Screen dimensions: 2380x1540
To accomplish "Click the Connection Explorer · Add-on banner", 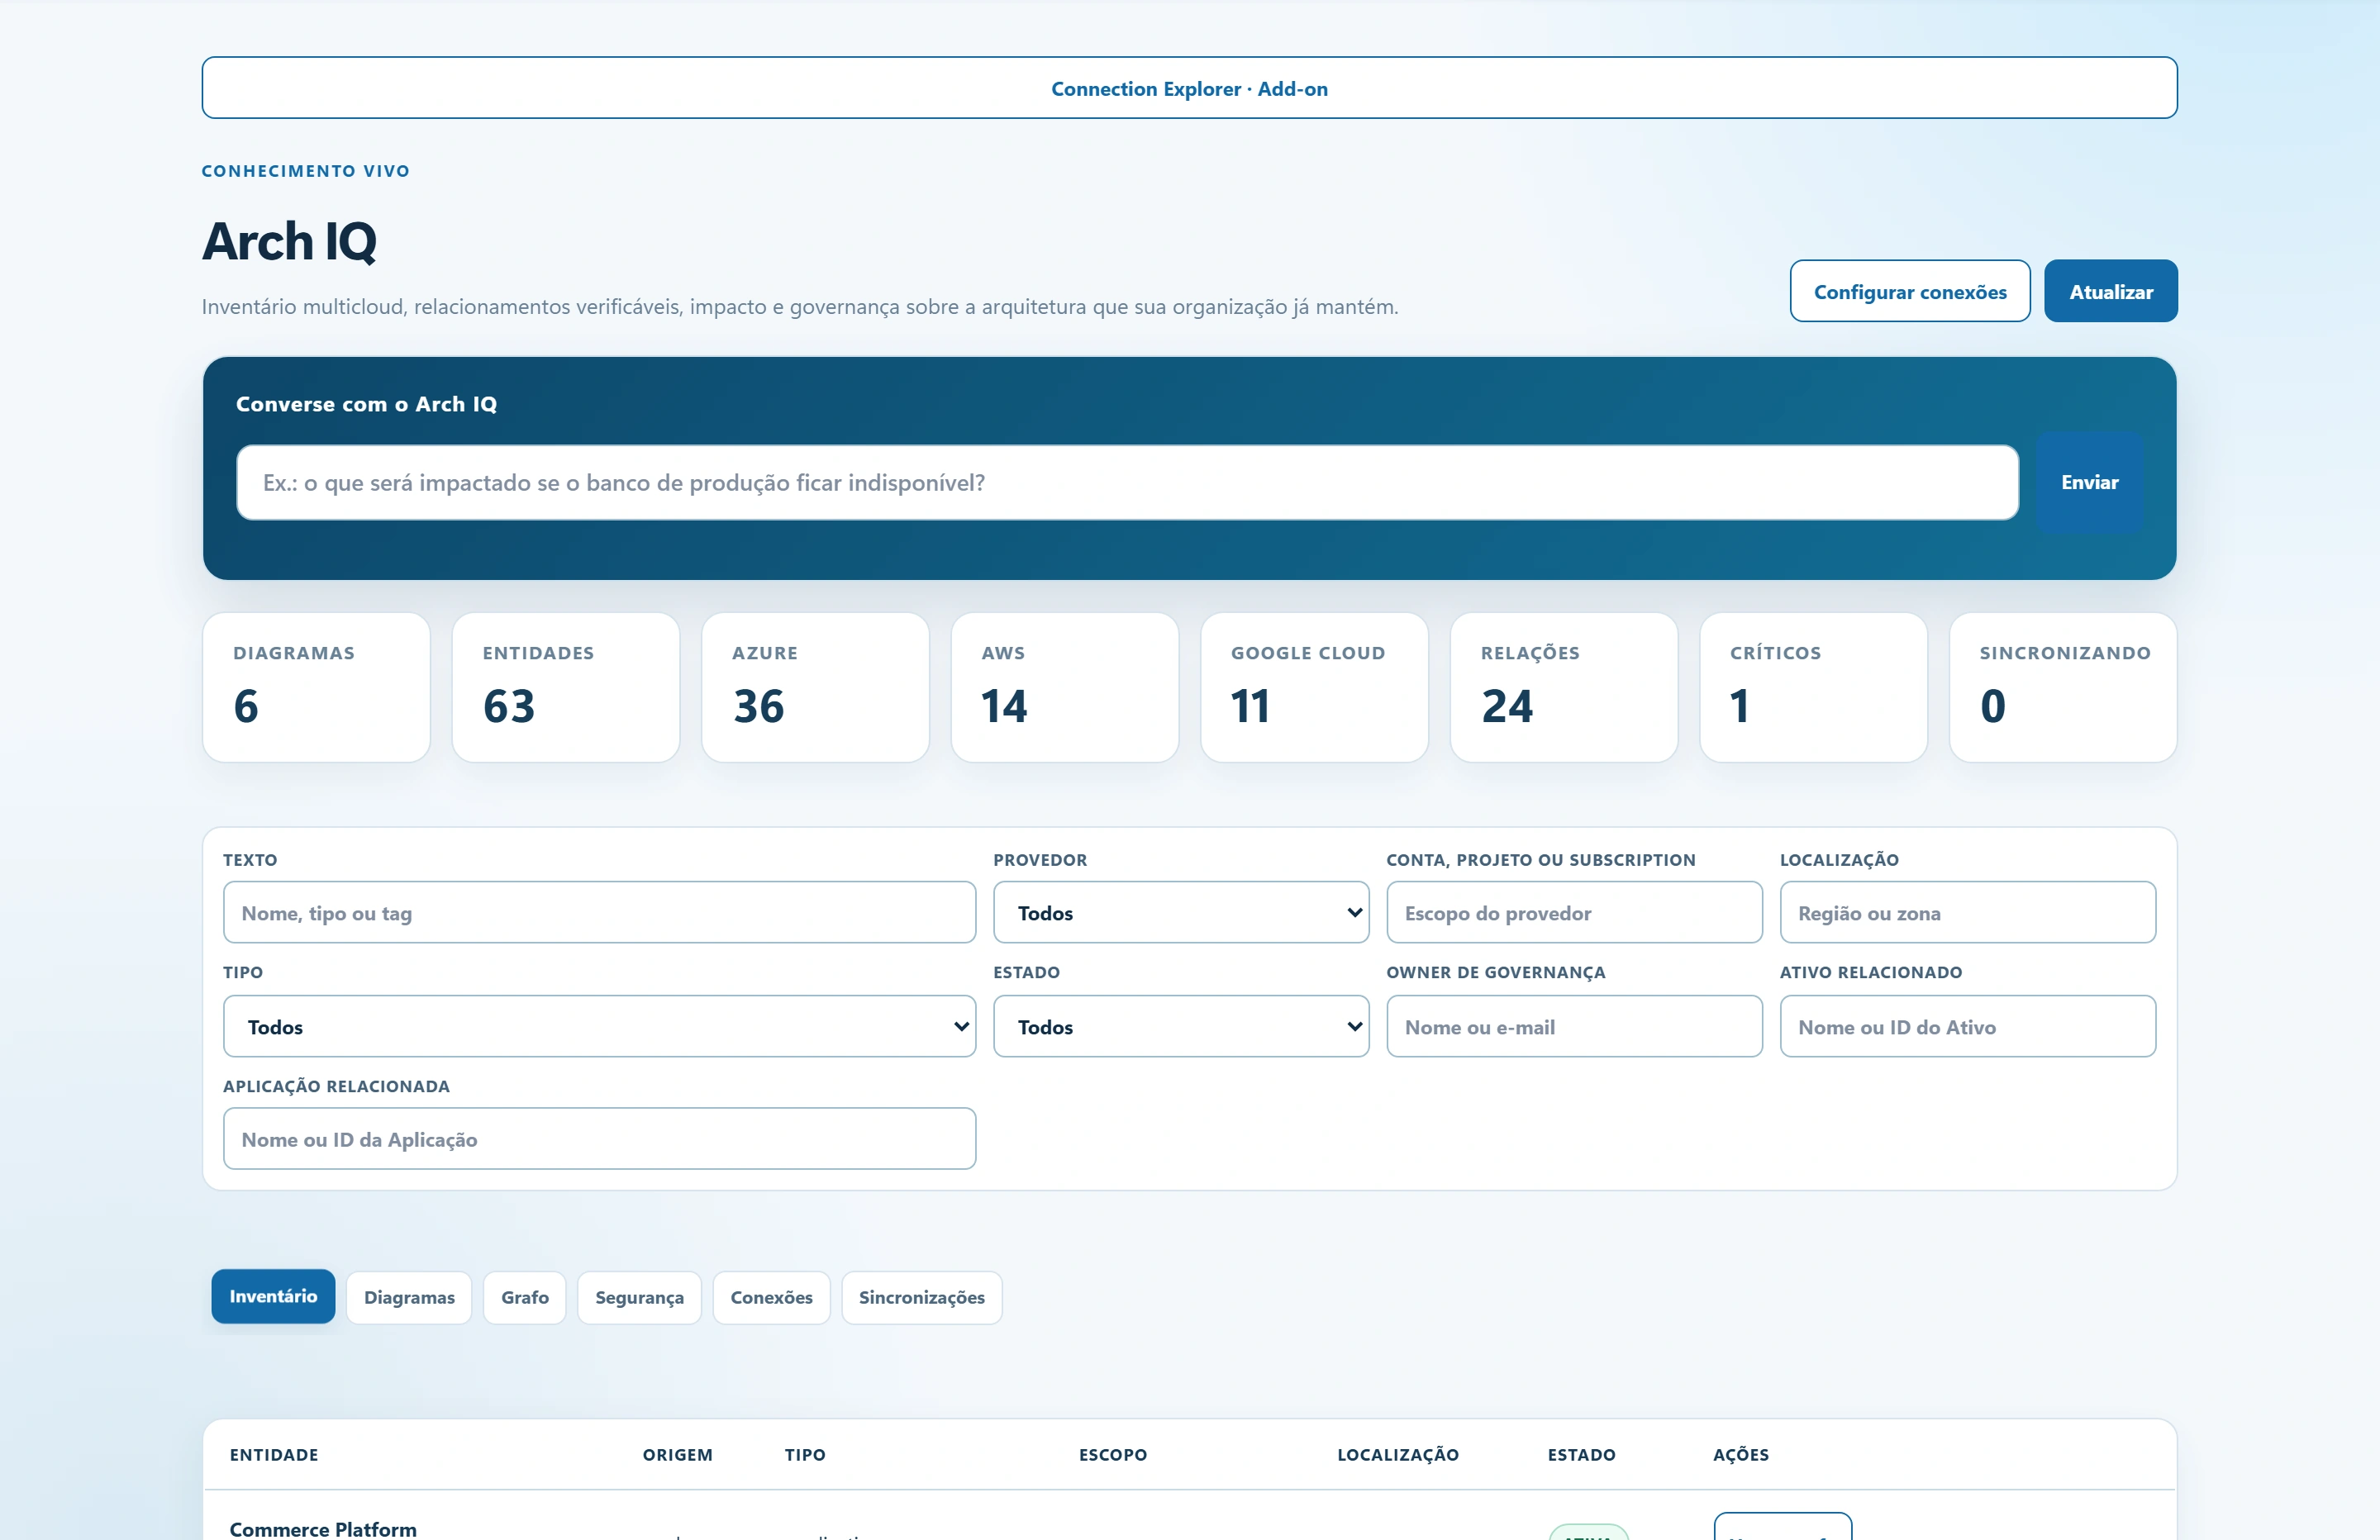I will (x=1189, y=88).
